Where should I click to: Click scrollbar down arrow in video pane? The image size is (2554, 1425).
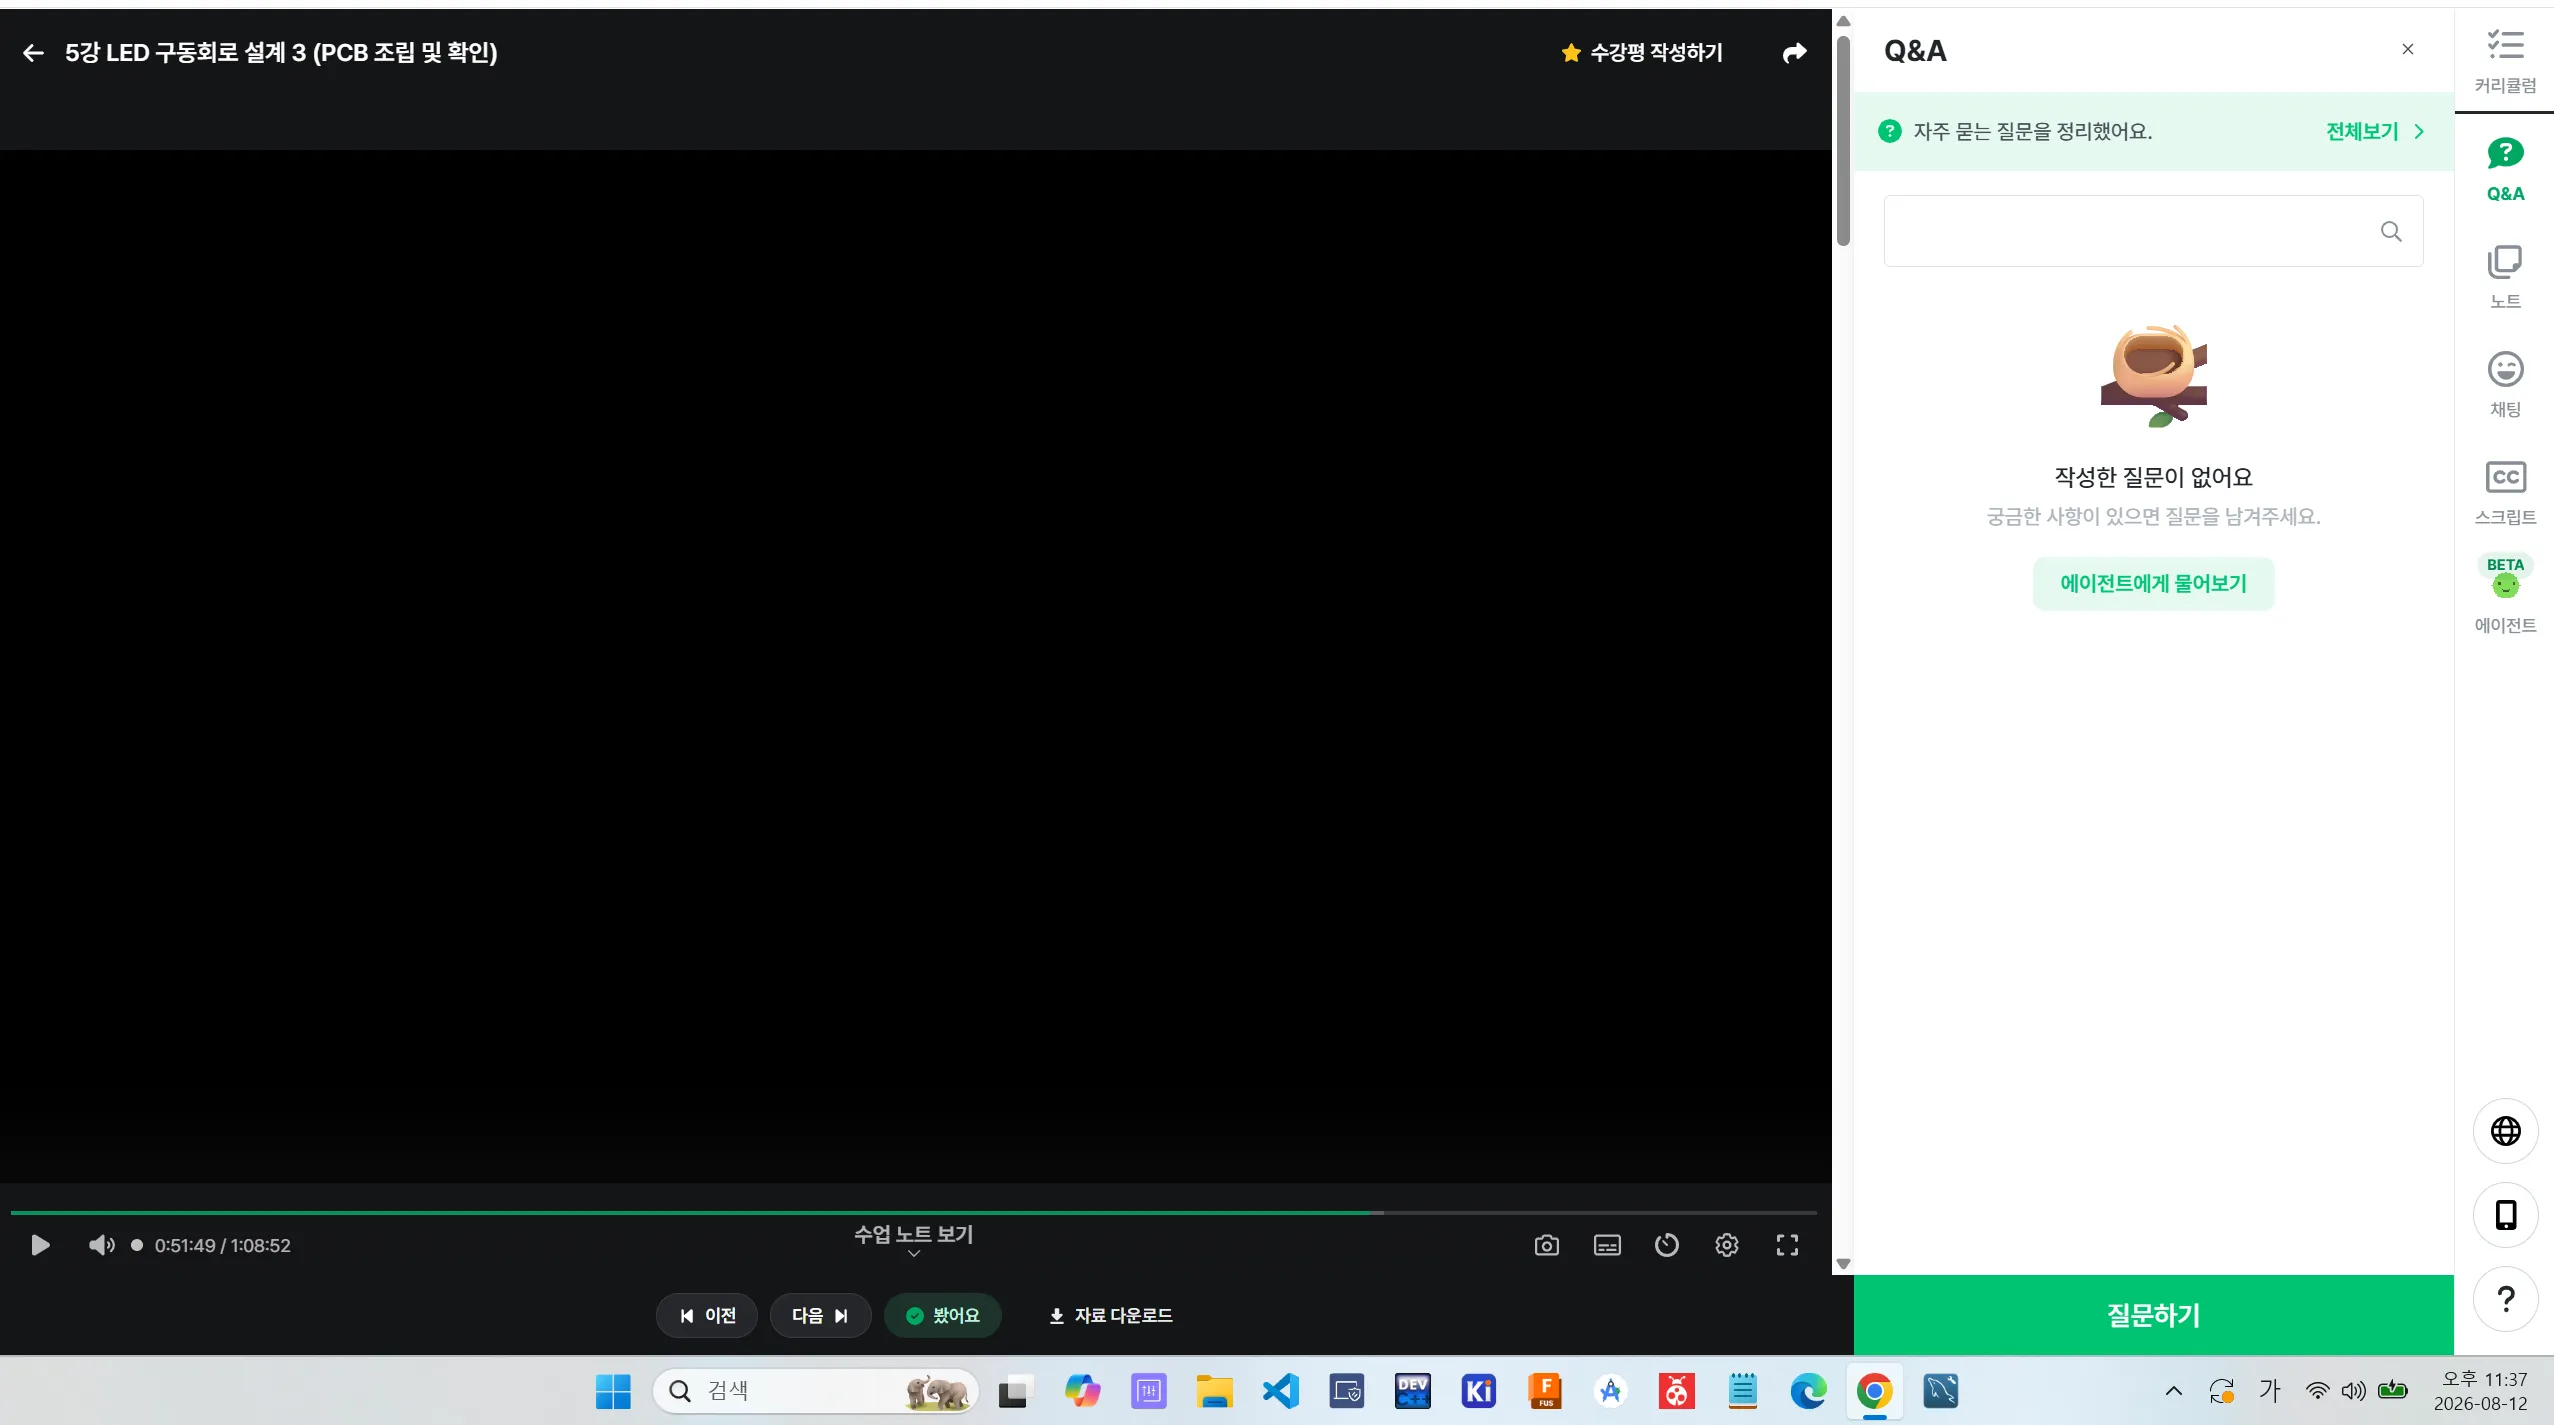pos(1843,1264)
